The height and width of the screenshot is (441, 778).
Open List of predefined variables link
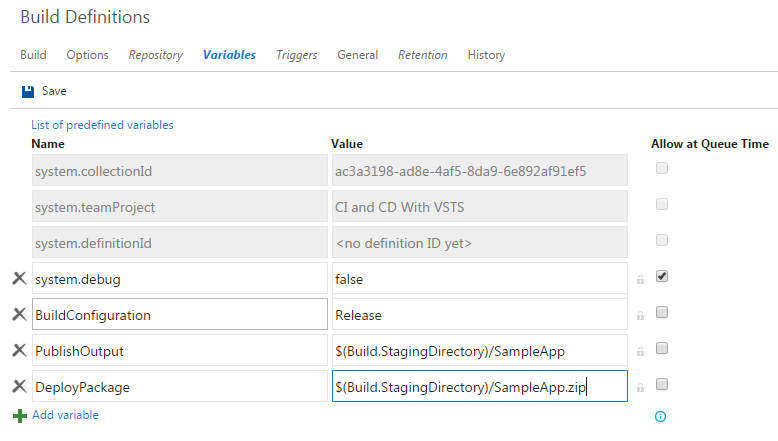click(102, 125)
